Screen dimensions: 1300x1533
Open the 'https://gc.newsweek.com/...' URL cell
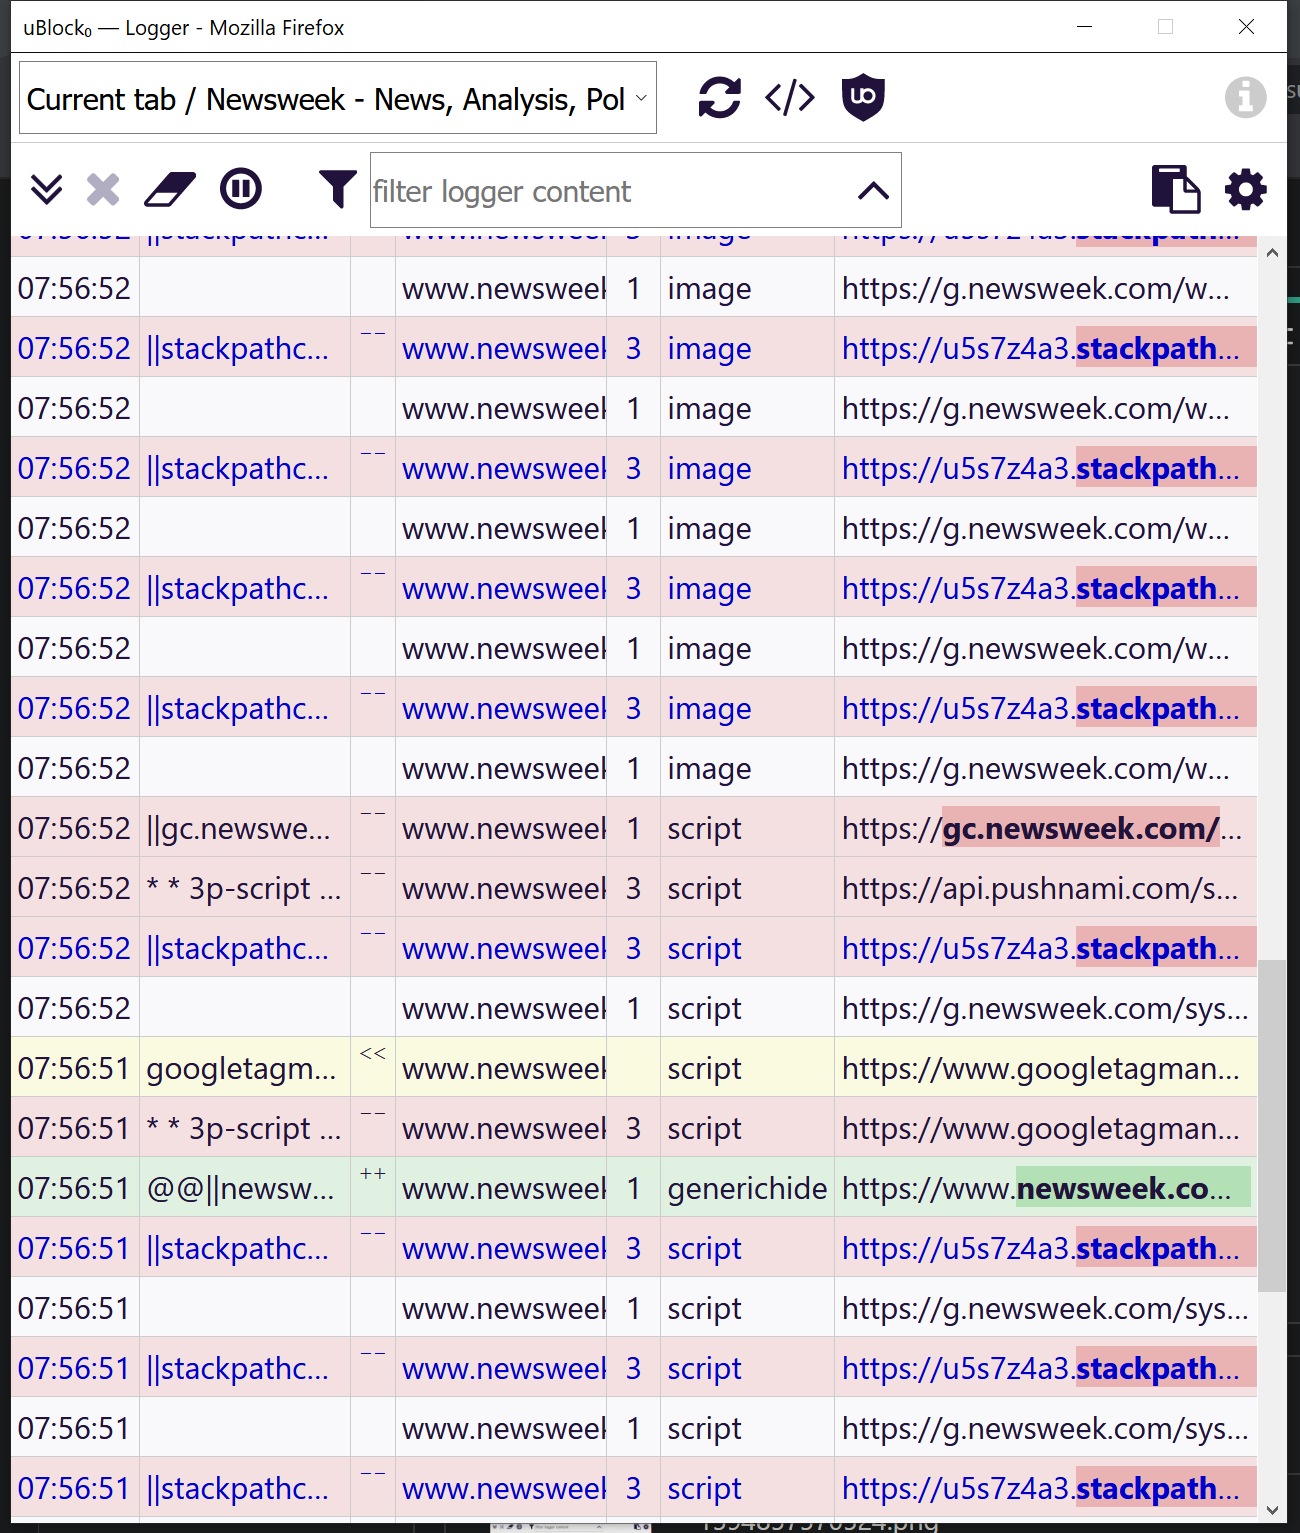(1046, 828)
